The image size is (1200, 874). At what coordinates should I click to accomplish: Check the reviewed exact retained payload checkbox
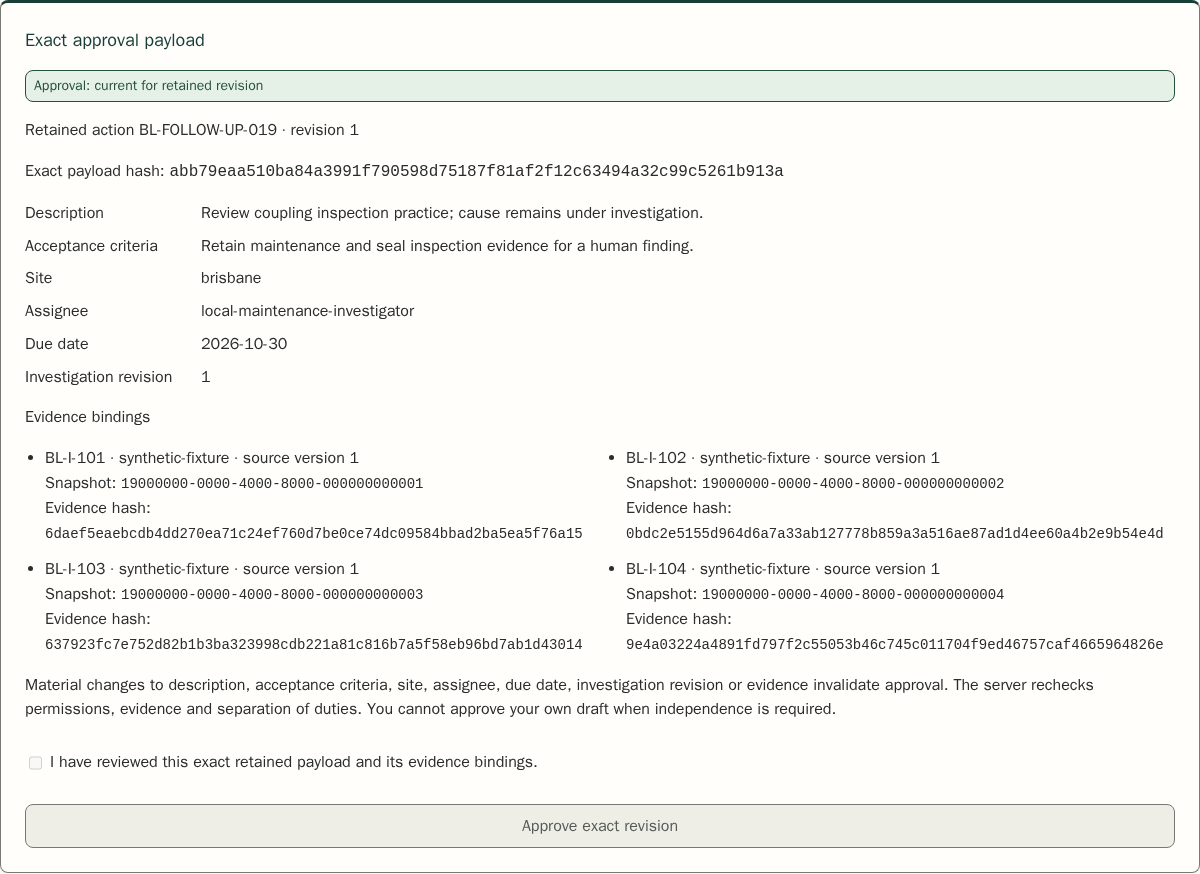(x=36, y=763)
